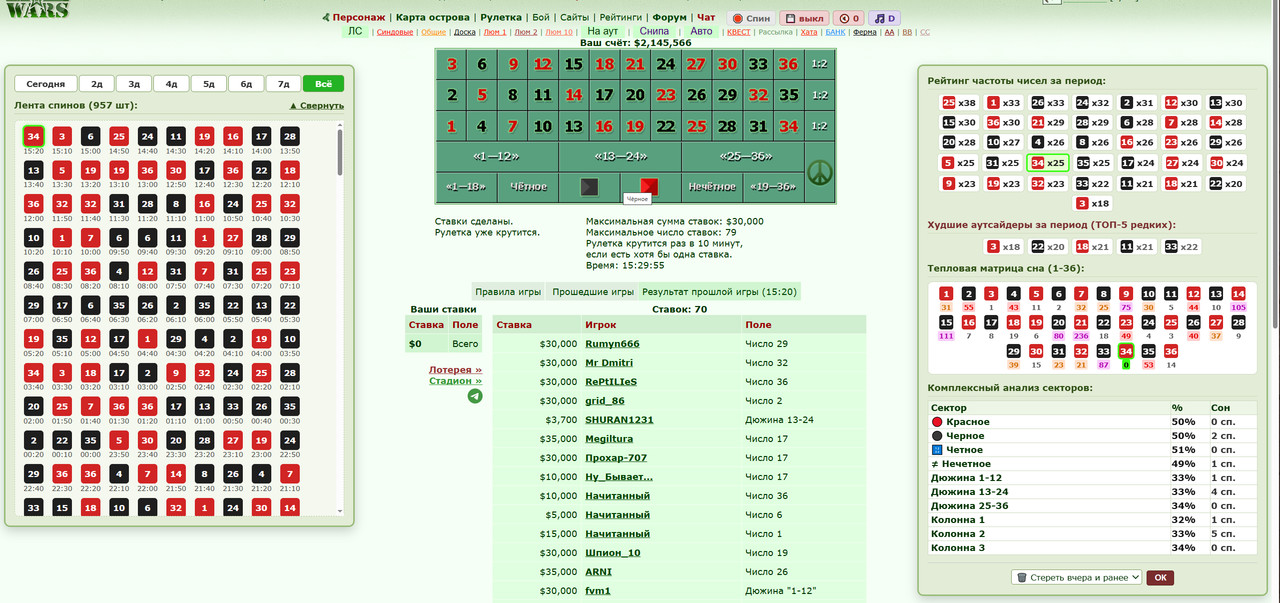Viewport: 1280px width, 603px height.
Task: Open the Стадион link
Action: (x=455, y=381)
